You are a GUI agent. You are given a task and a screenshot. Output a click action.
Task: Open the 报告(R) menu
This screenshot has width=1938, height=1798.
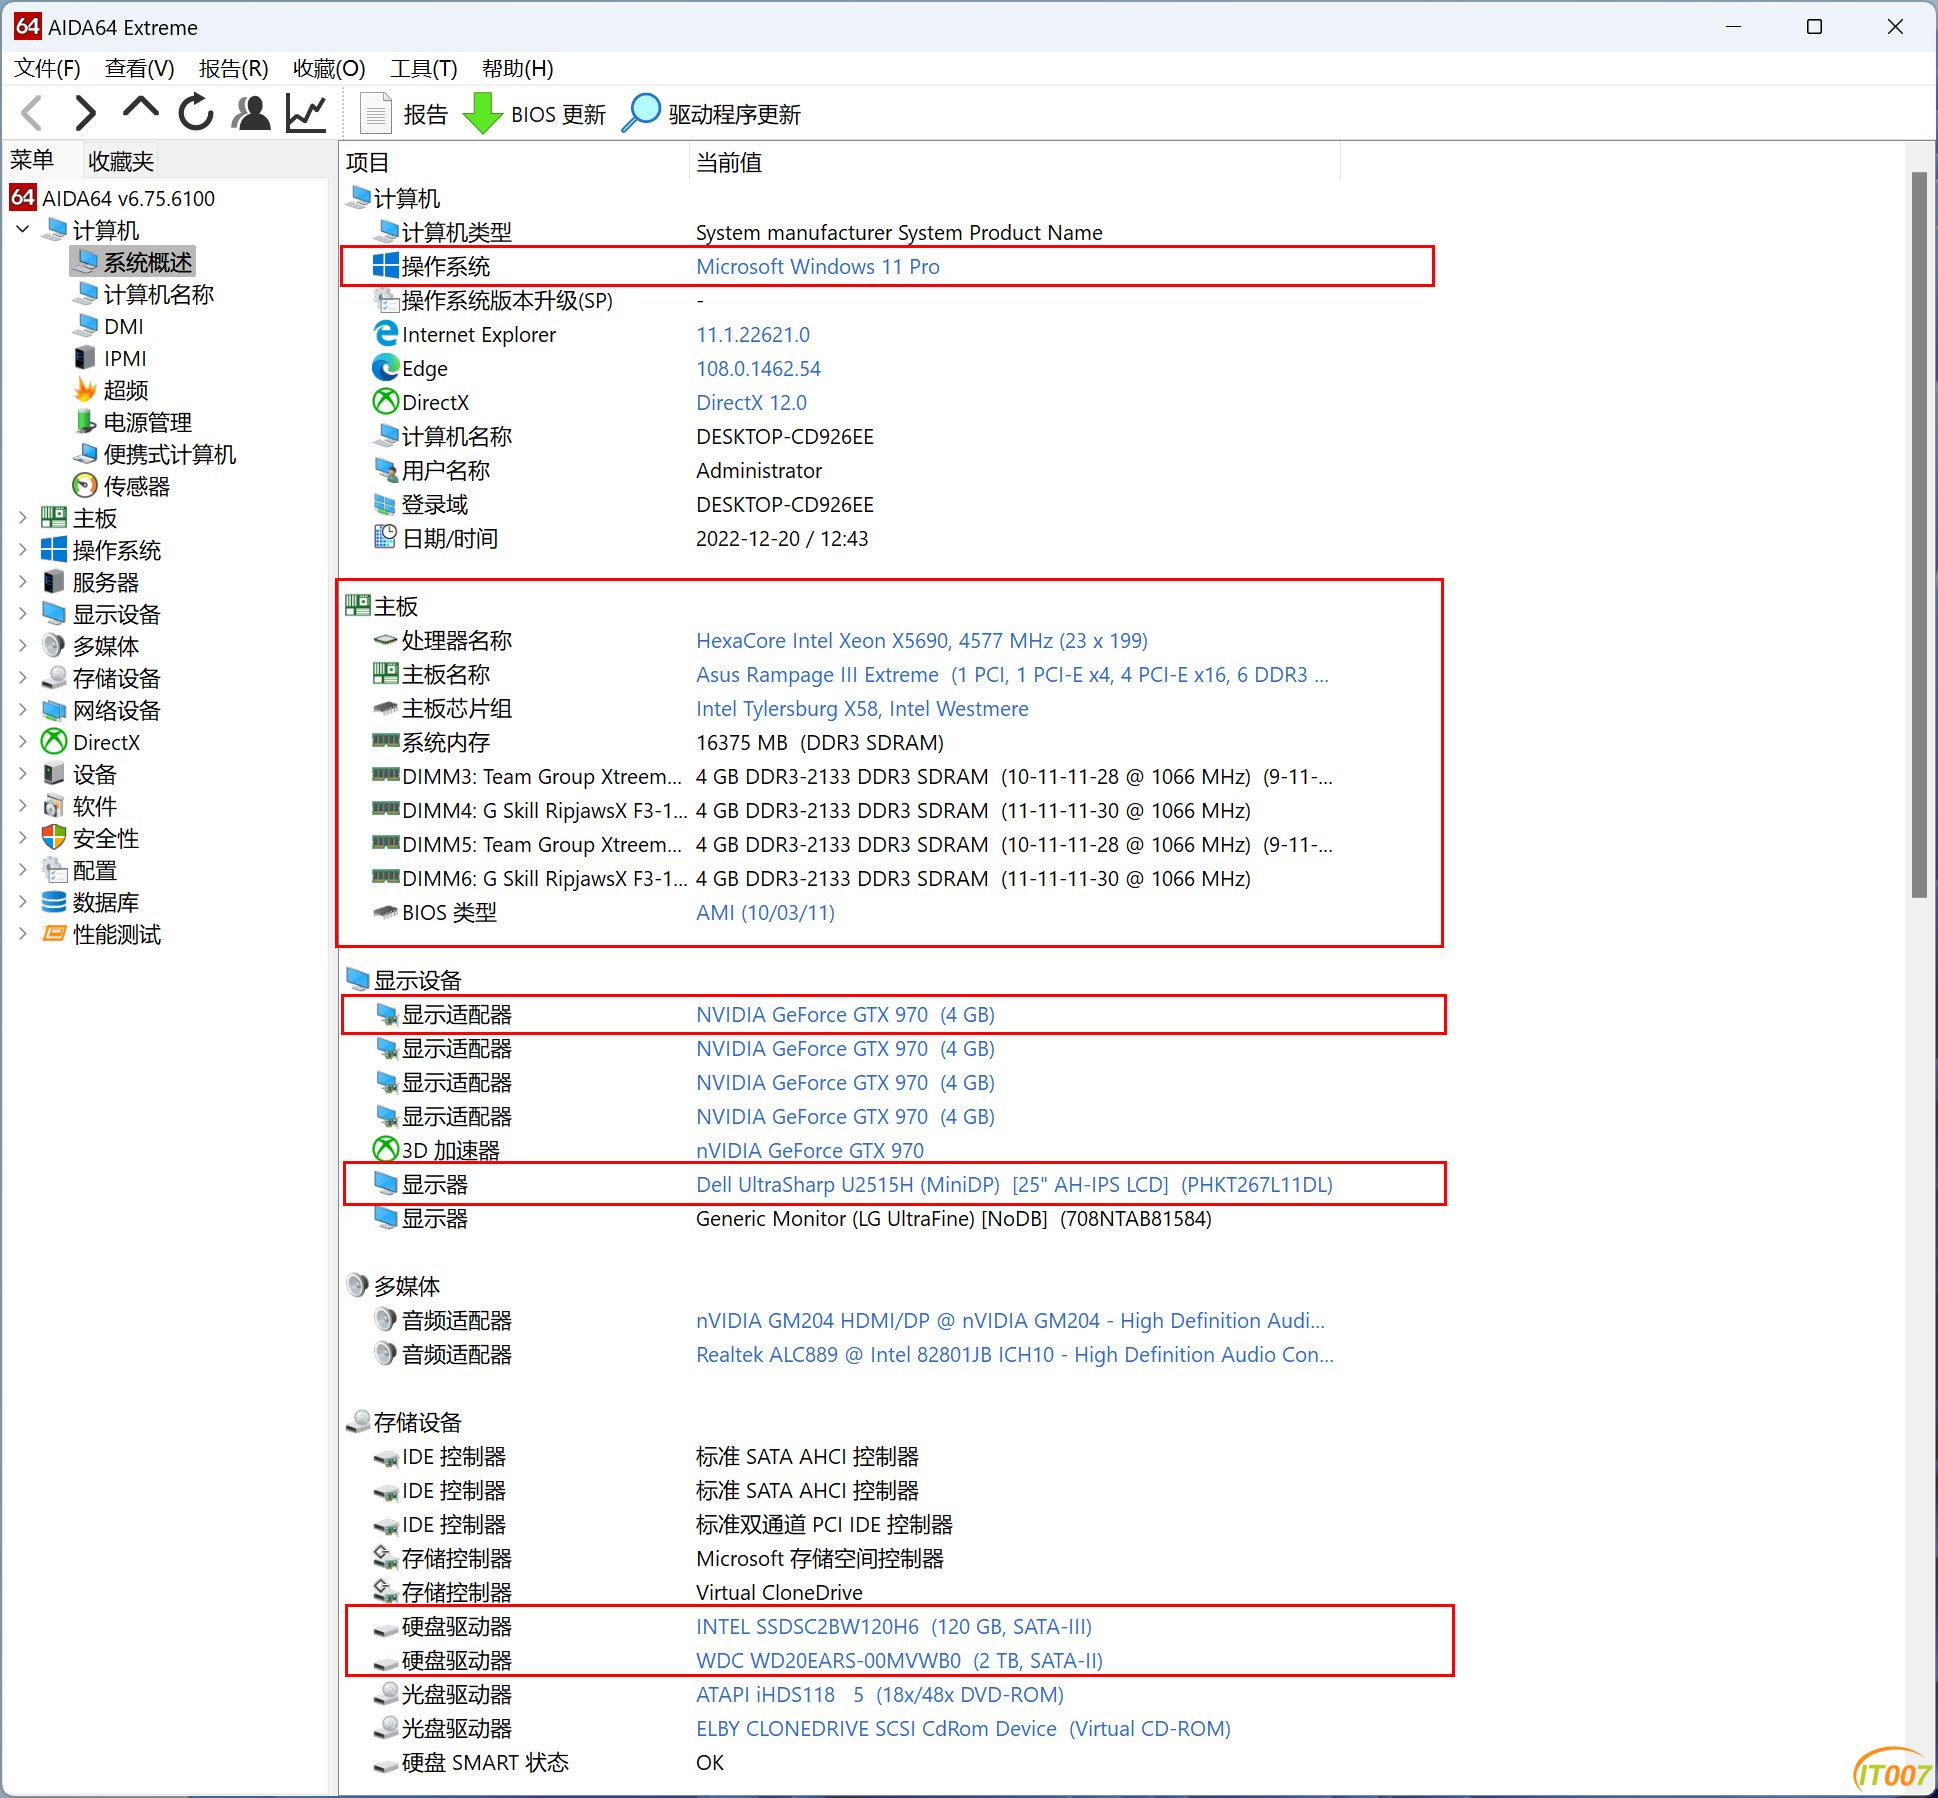coord(233,68)
